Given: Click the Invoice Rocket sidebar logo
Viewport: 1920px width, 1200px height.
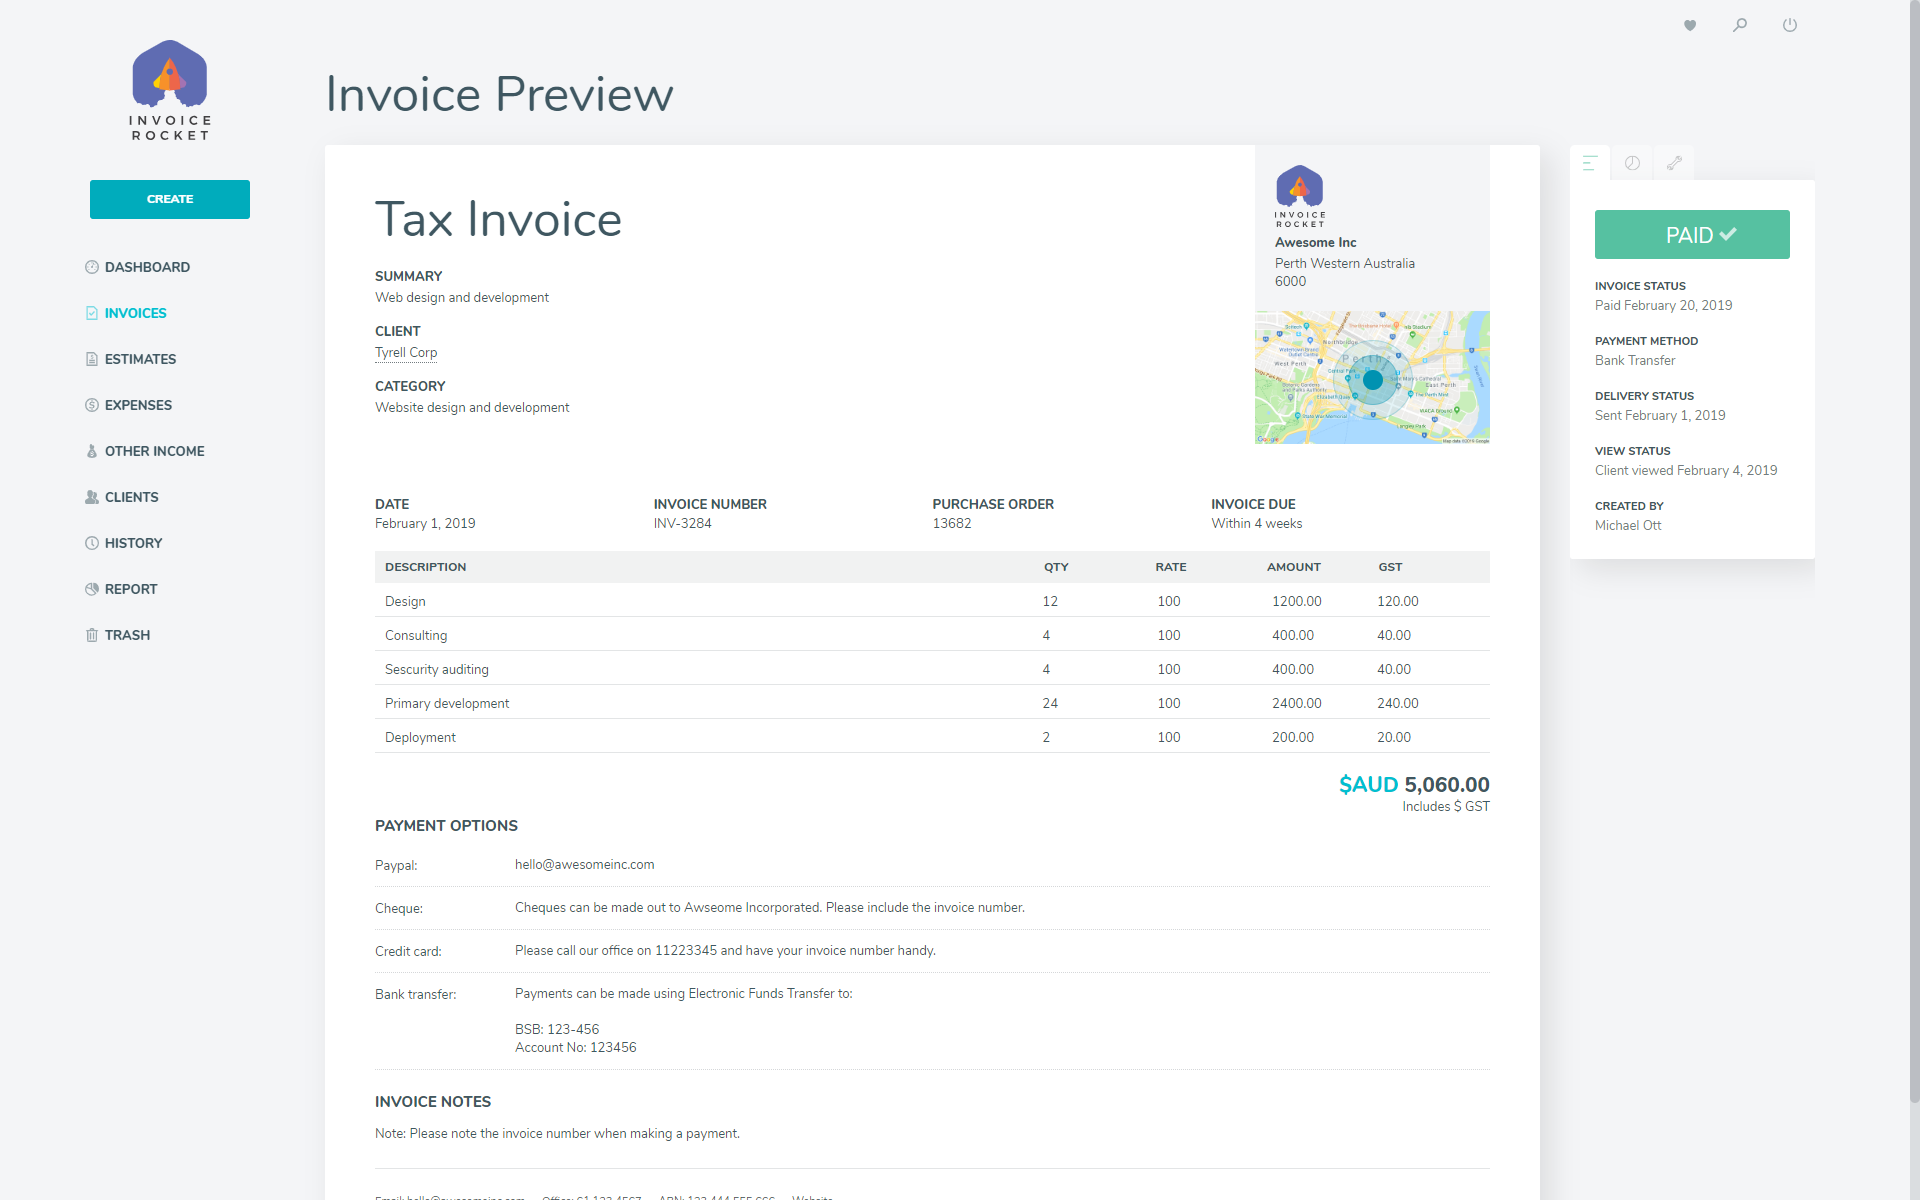Looking at the screenshot, I should [x=170, y=90].
